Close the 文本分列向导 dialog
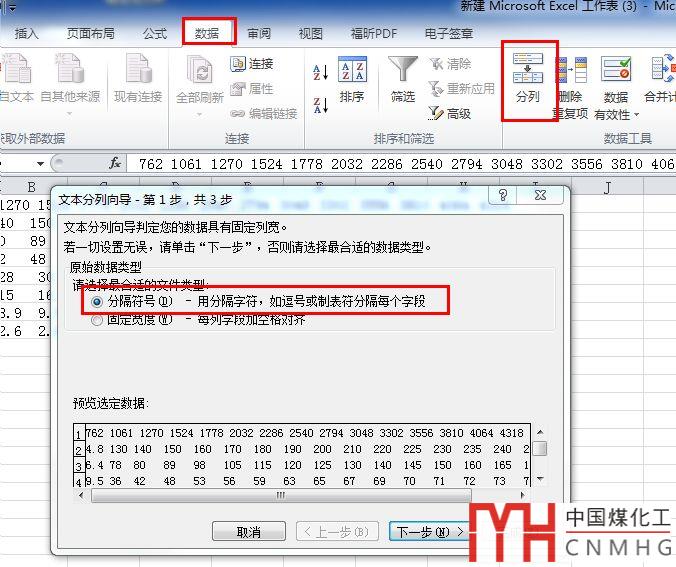Image resolution: width=676 pixels, height=567 pixels. pyautogui.click(x=540, y=195)
